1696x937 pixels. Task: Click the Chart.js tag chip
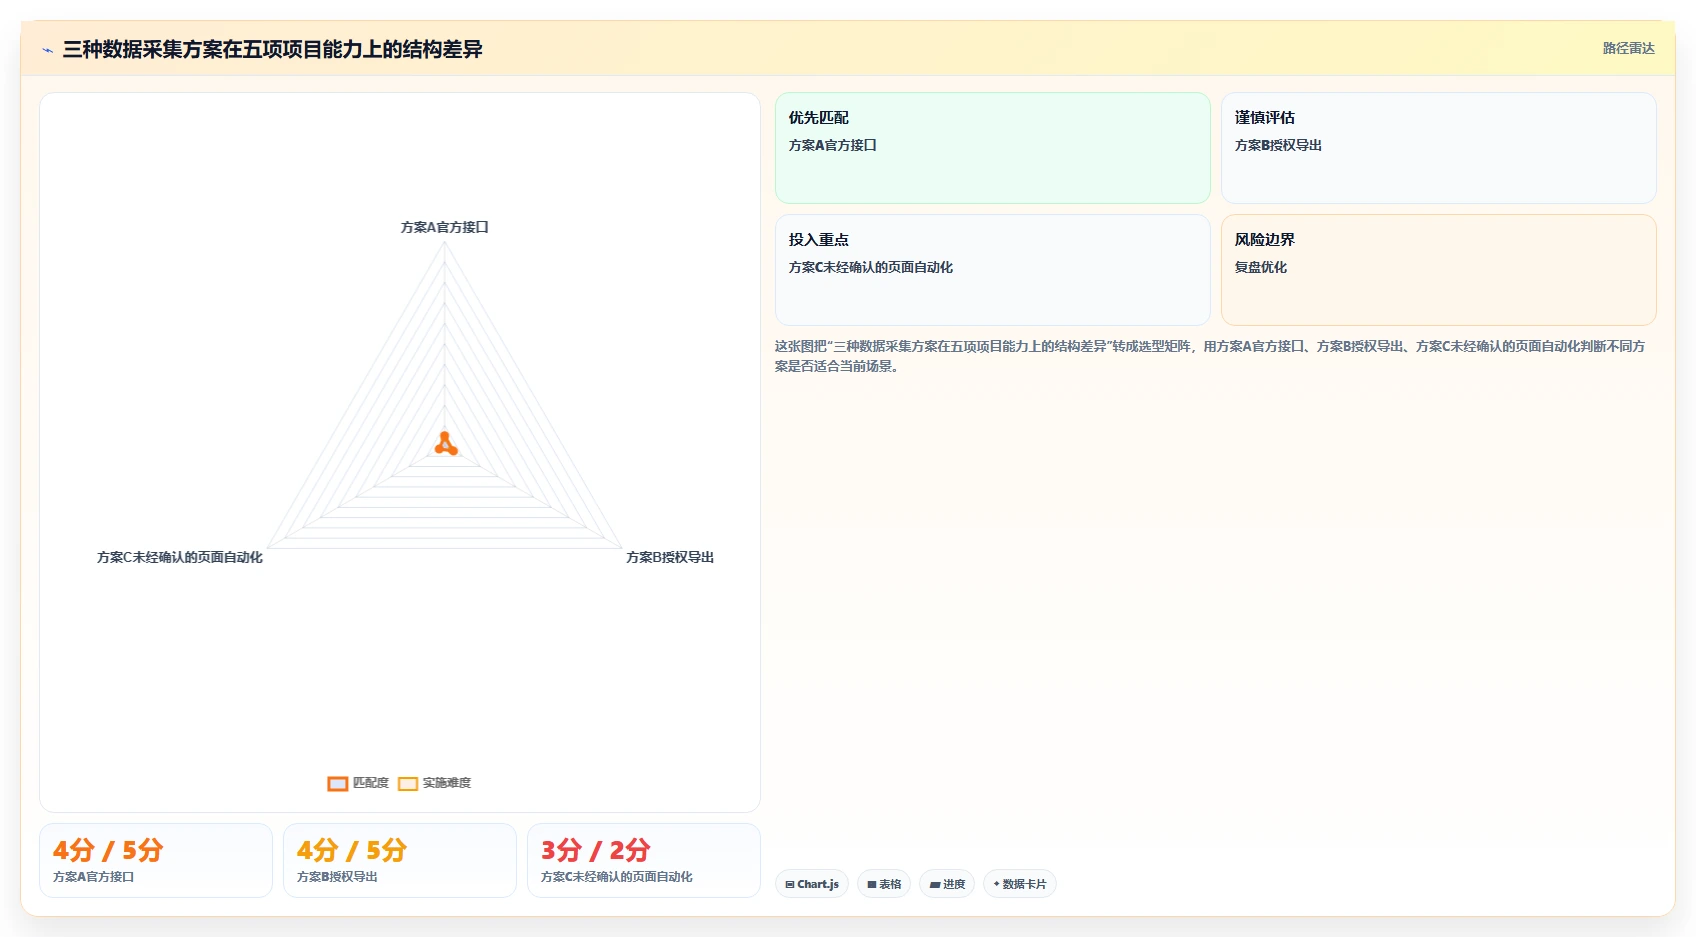[x=812, y=884]
